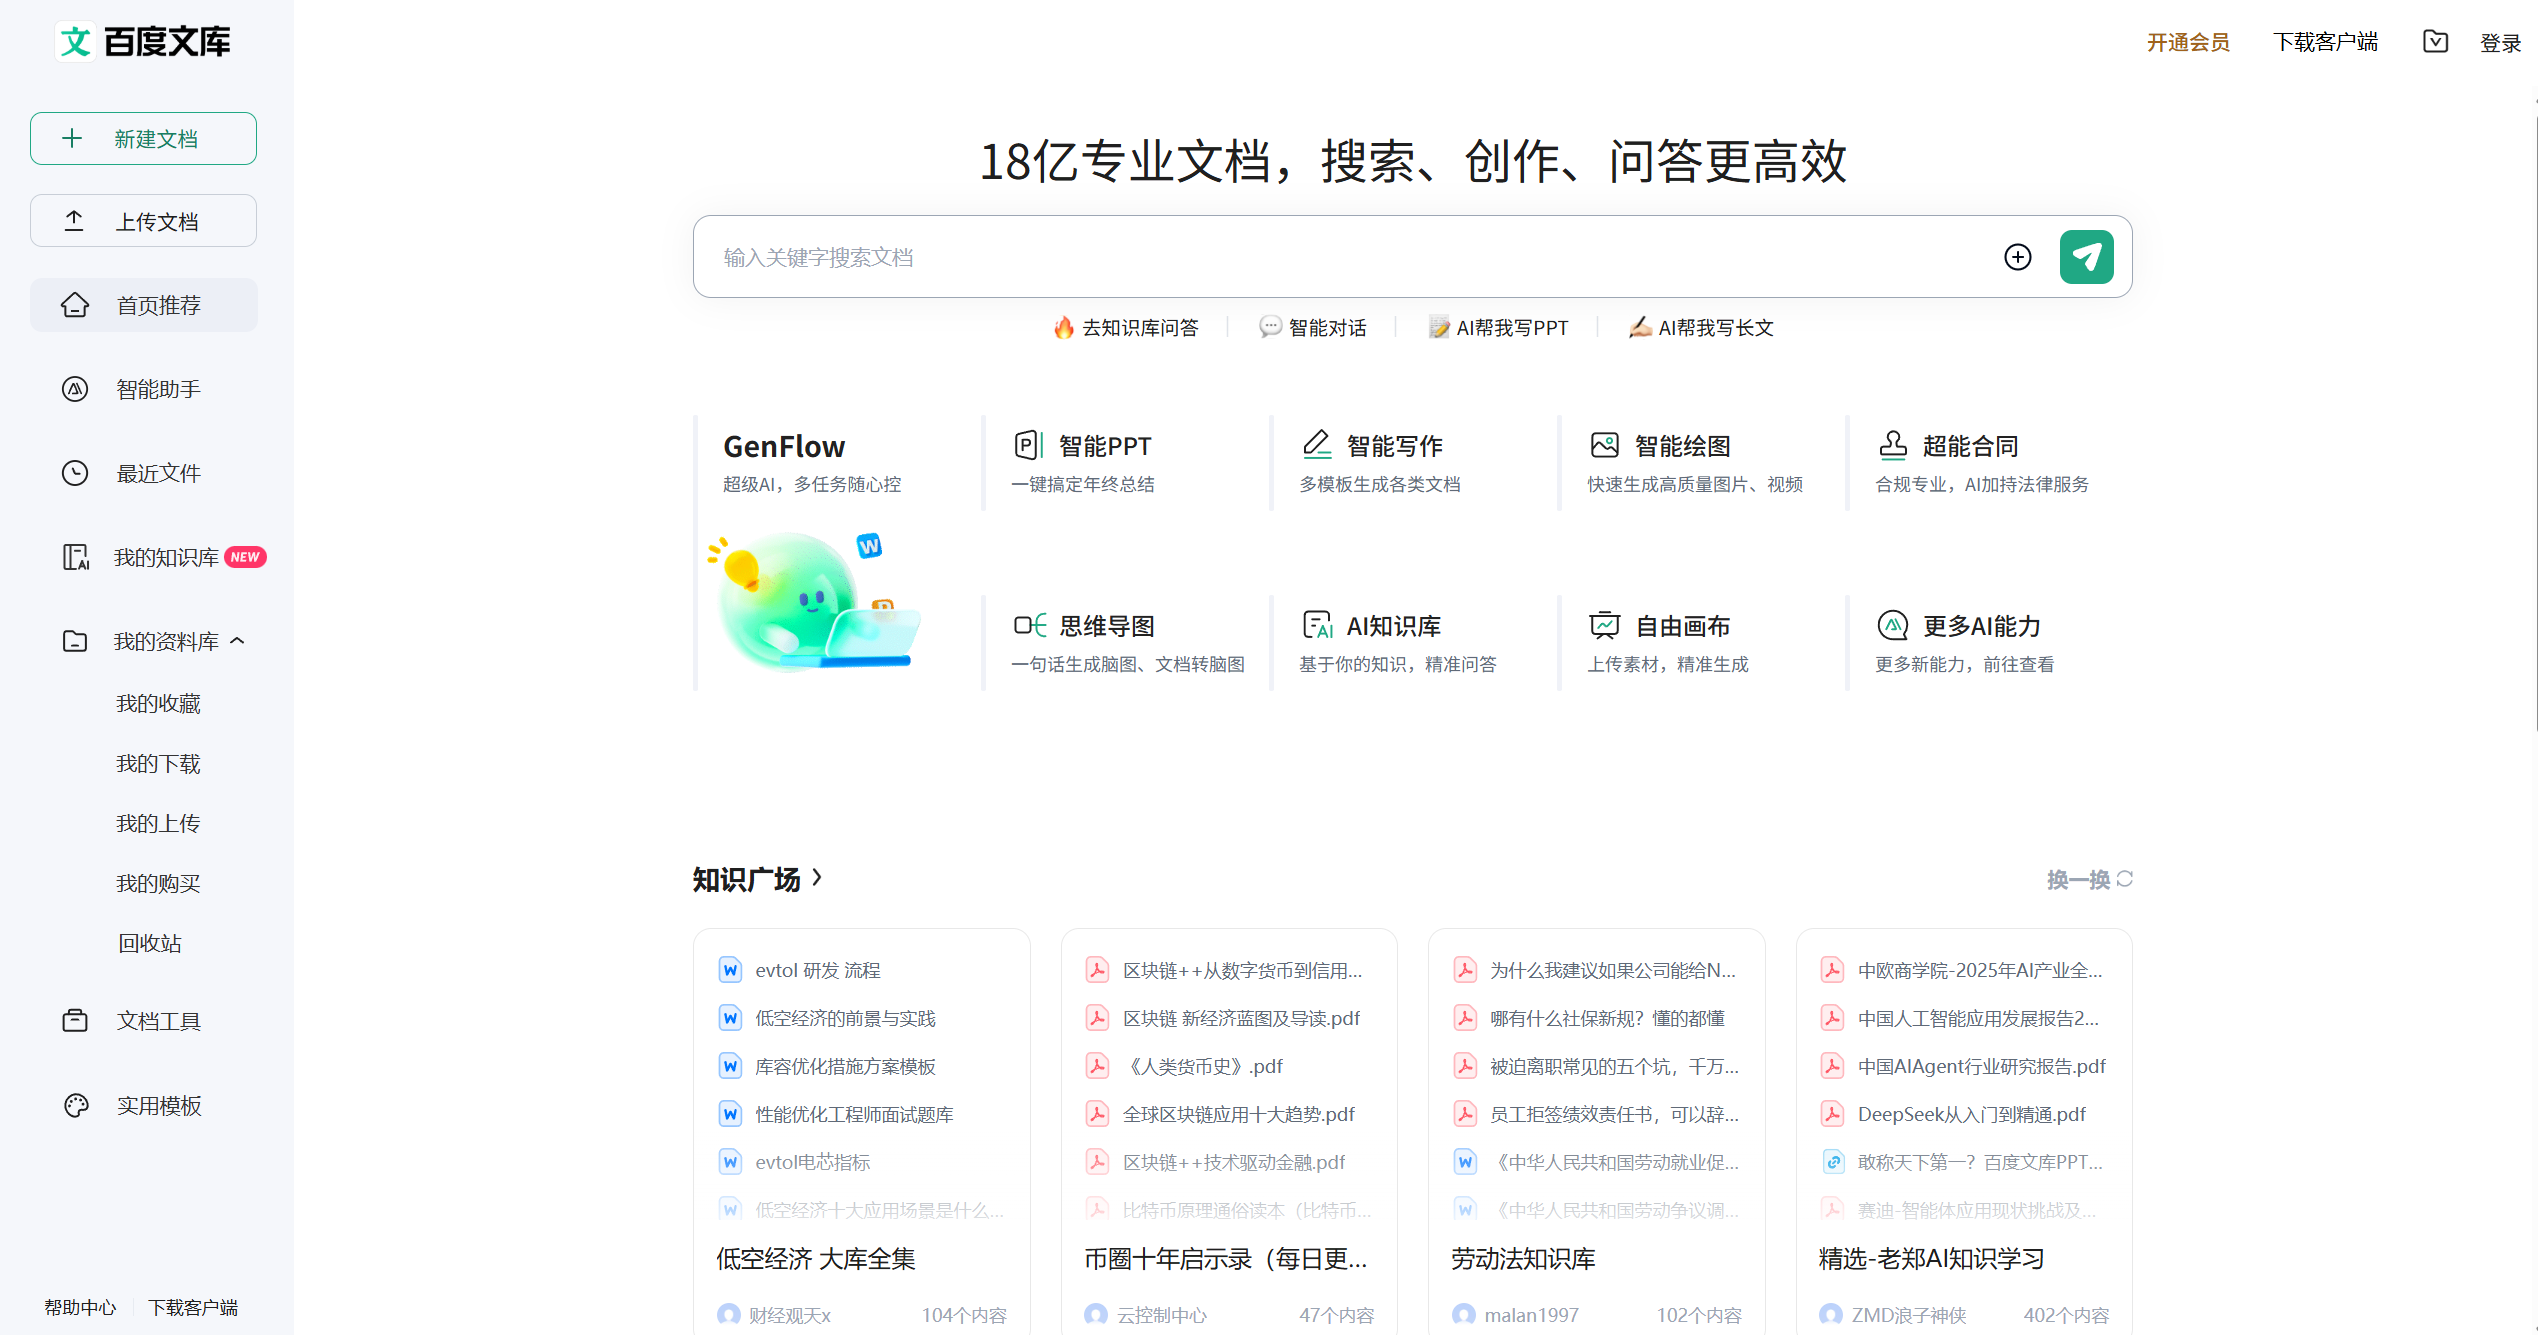Open the 低空经济 大库全集 collection title

(815, 1258)
